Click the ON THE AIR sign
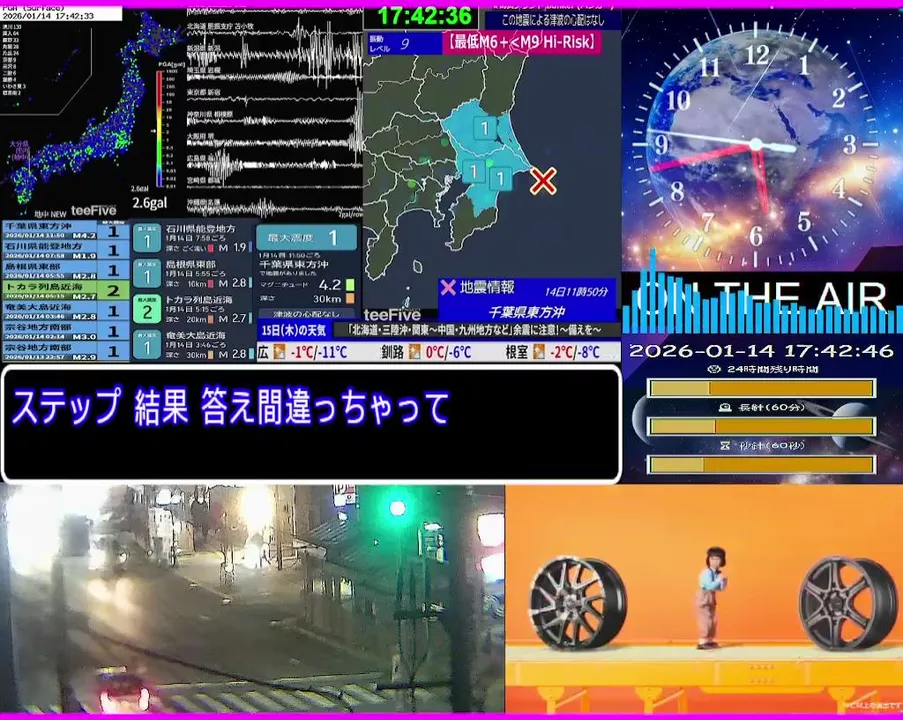This screenshot has width=903, height=720. (x=762, y=299)
